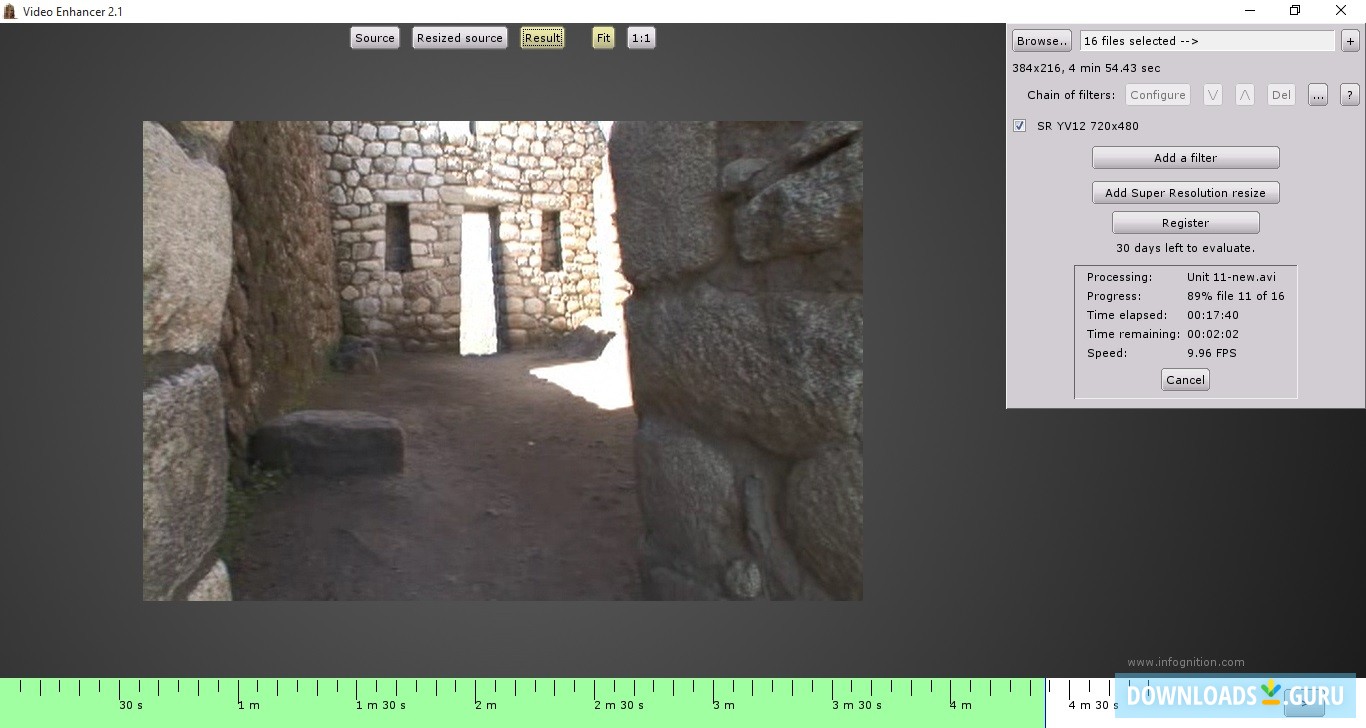The width and height of the screenshot is (1366, 728).
Task: Click the 16 files selected field
Action: click(x=1207, y=41)
